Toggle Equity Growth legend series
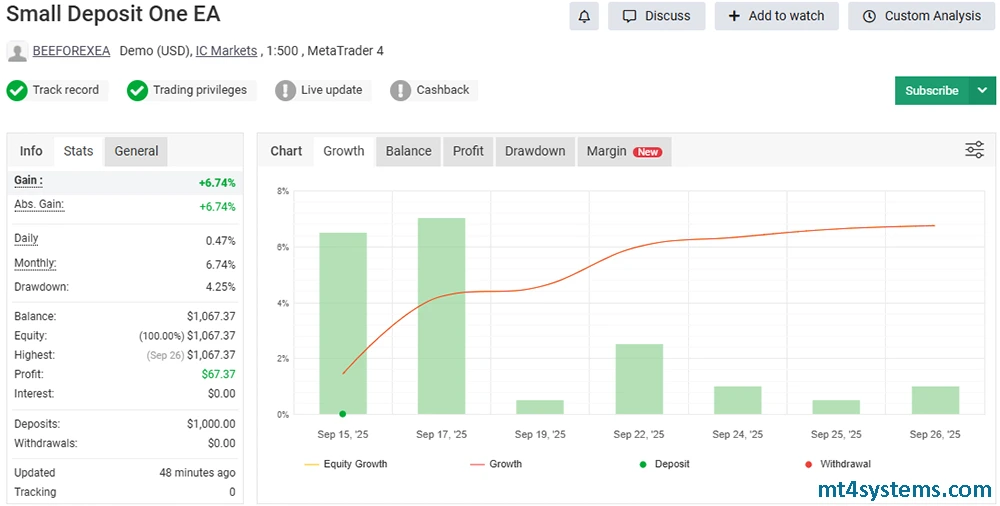This screenshot has height=506, width=1000. point(344,464)
